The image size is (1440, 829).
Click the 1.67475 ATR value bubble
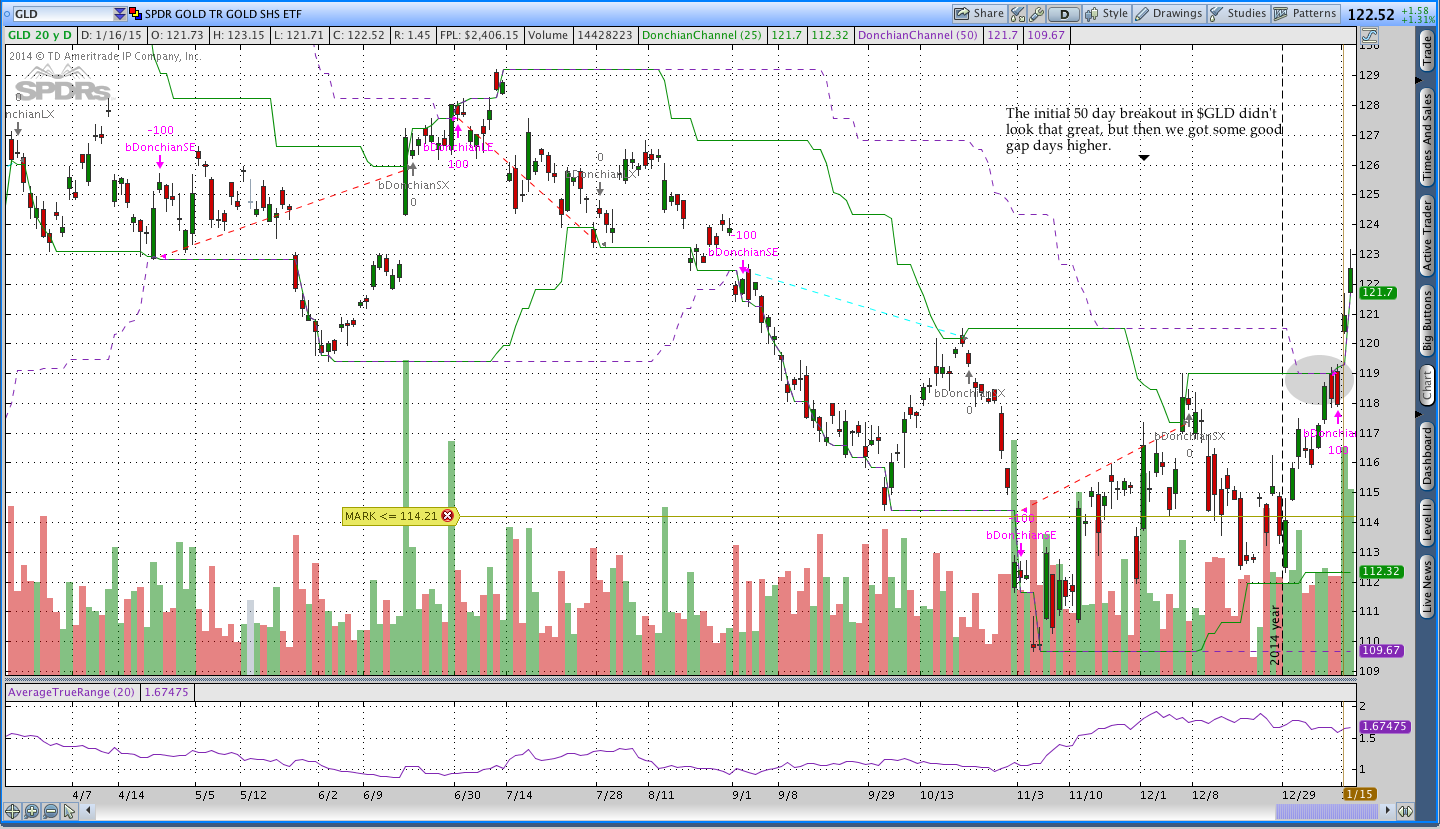coord(1384,726)
